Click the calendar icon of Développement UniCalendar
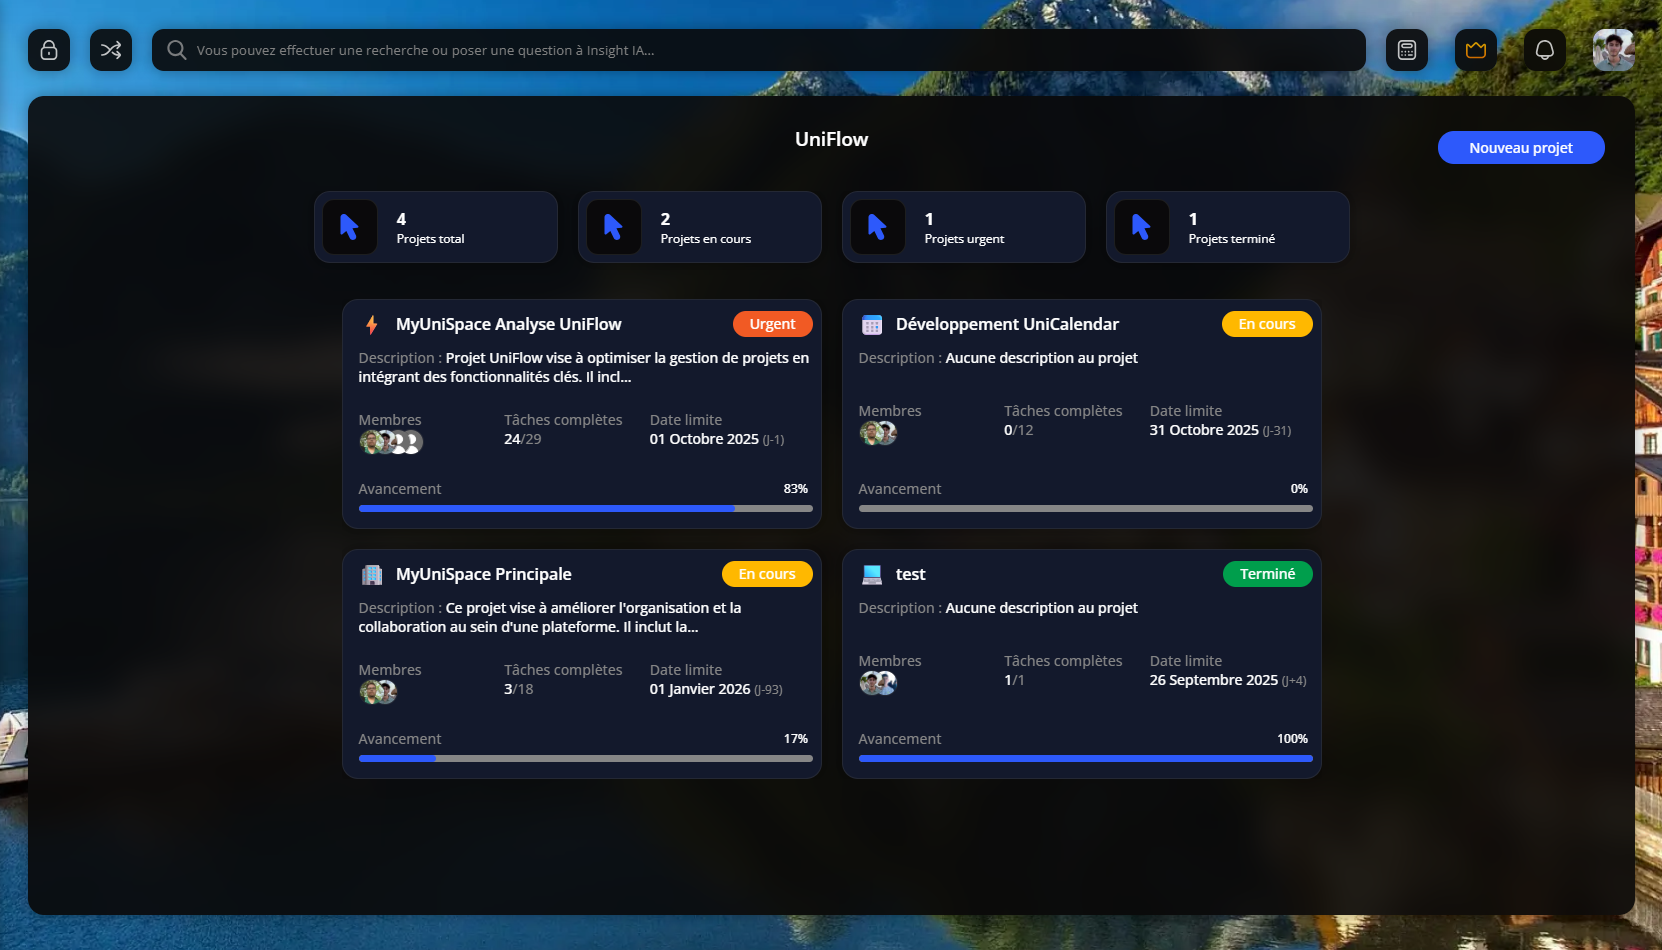This screenshot has height=950, width=1662. 872,325
